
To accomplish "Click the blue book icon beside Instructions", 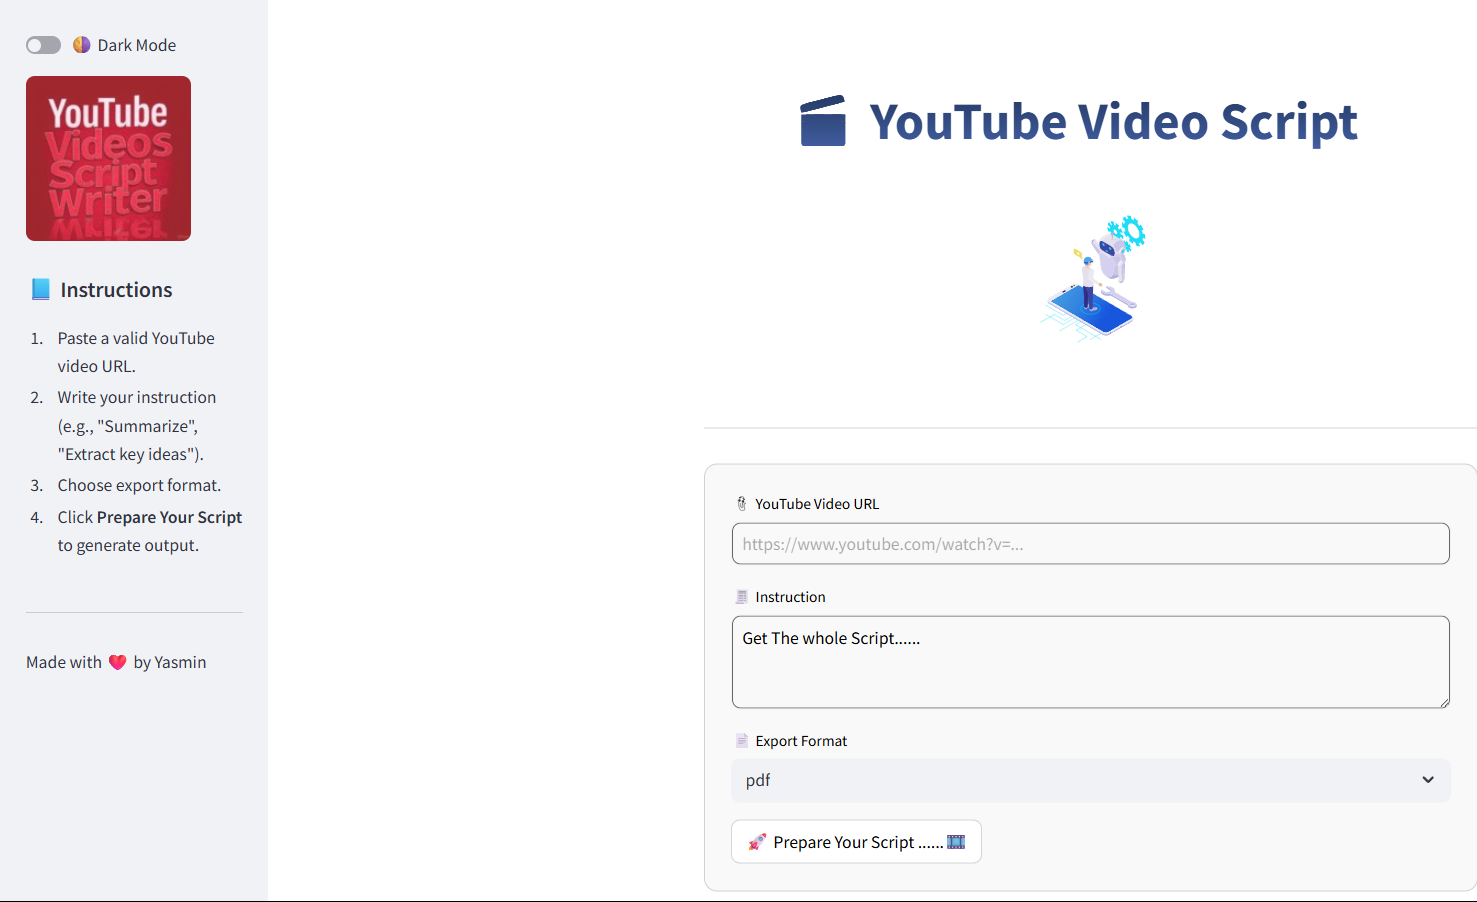I will click(x=40, y=289).
